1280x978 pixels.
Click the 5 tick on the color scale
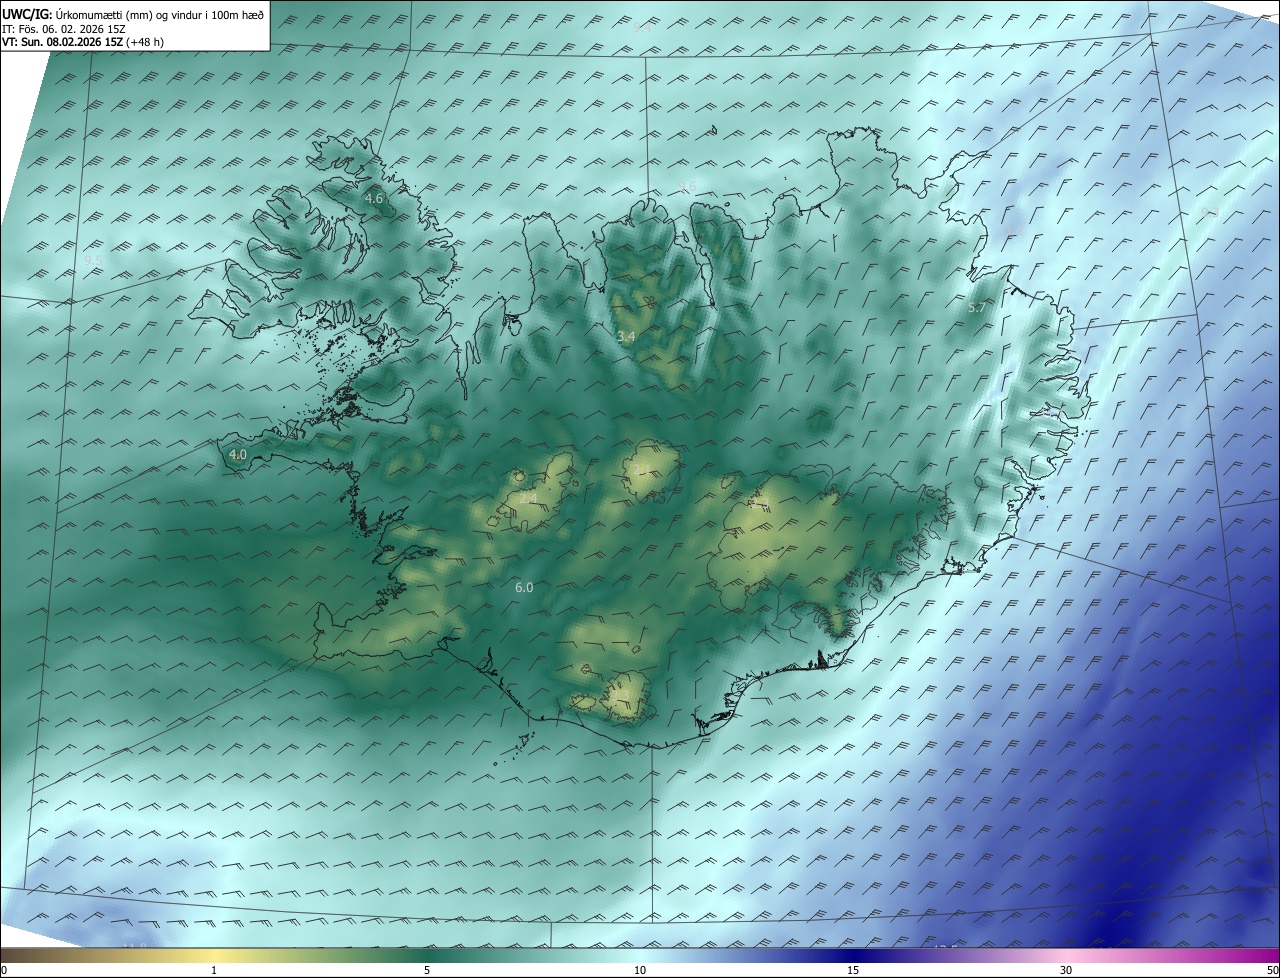point(427,970)
